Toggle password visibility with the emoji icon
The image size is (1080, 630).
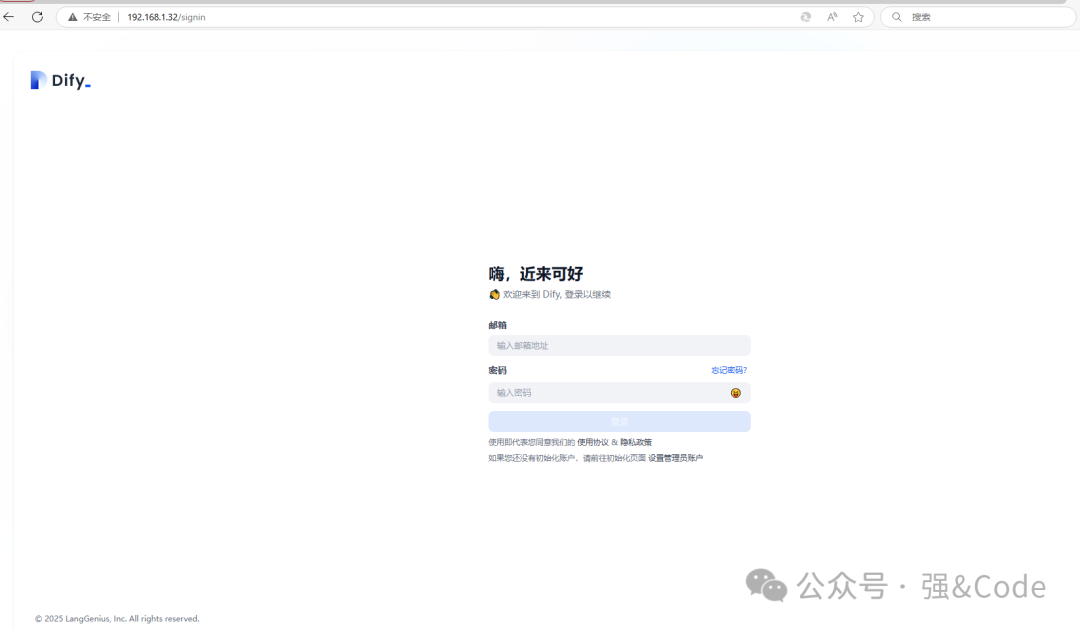coord(736,392)
